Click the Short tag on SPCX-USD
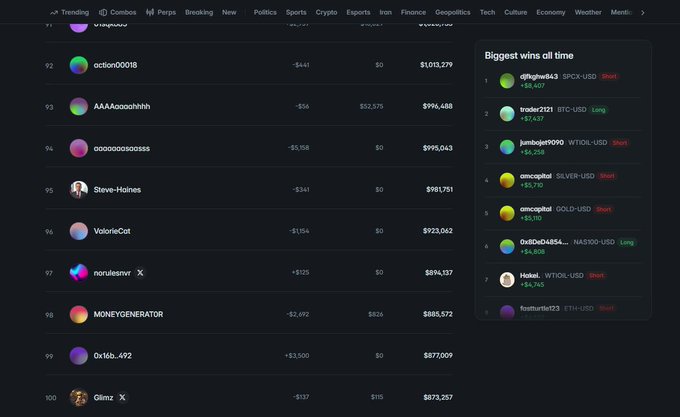 click(609, 76)
